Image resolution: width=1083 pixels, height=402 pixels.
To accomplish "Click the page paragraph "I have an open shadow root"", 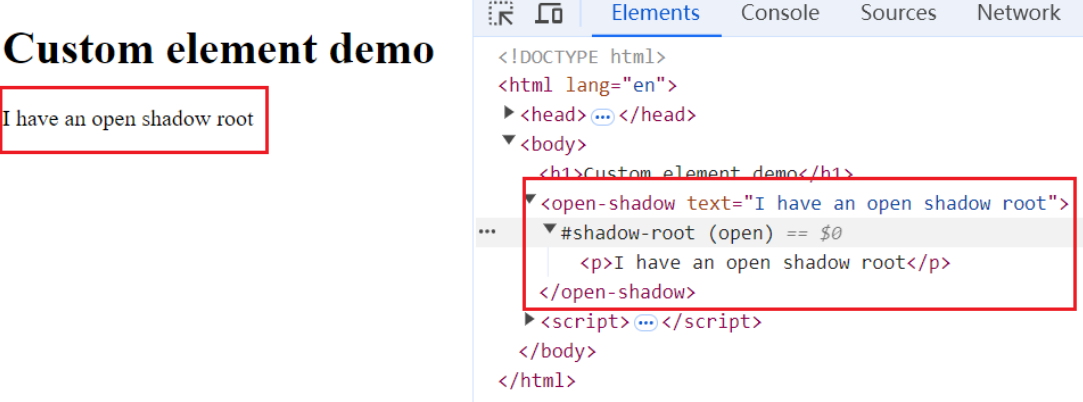I will click(128, 119).
